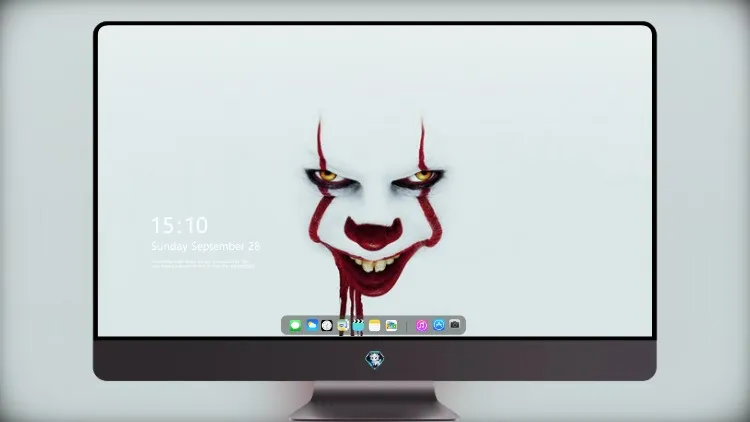The image size is (750, 422).
Task: Open the pink iTunes music app
Action: (421, 325)
